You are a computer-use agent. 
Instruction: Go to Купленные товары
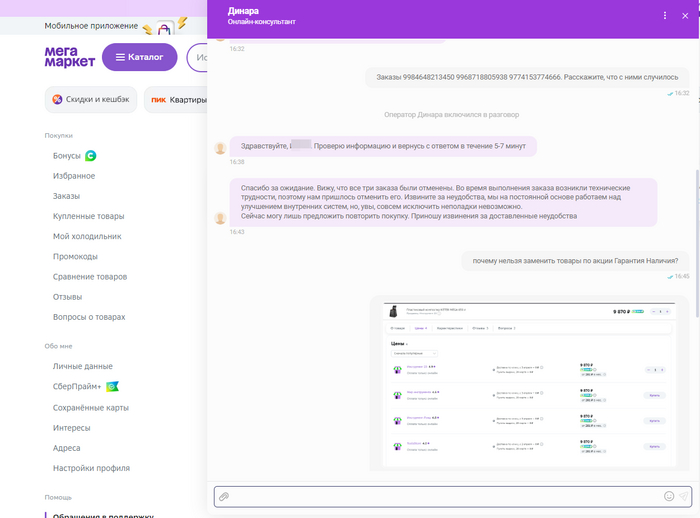click(88, 216)
